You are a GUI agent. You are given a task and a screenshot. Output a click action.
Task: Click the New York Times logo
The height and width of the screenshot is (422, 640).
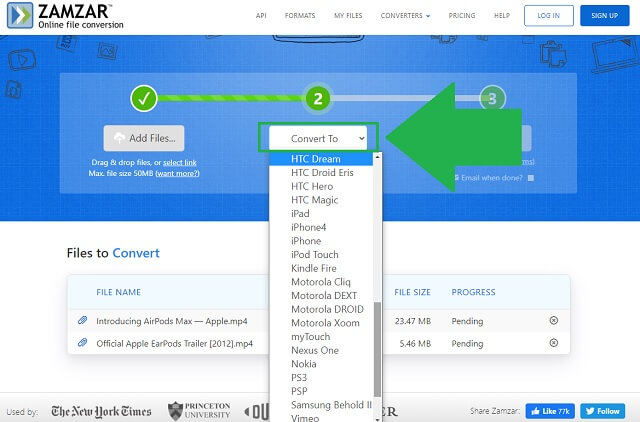pyautogui.click(x=101, y=411)
